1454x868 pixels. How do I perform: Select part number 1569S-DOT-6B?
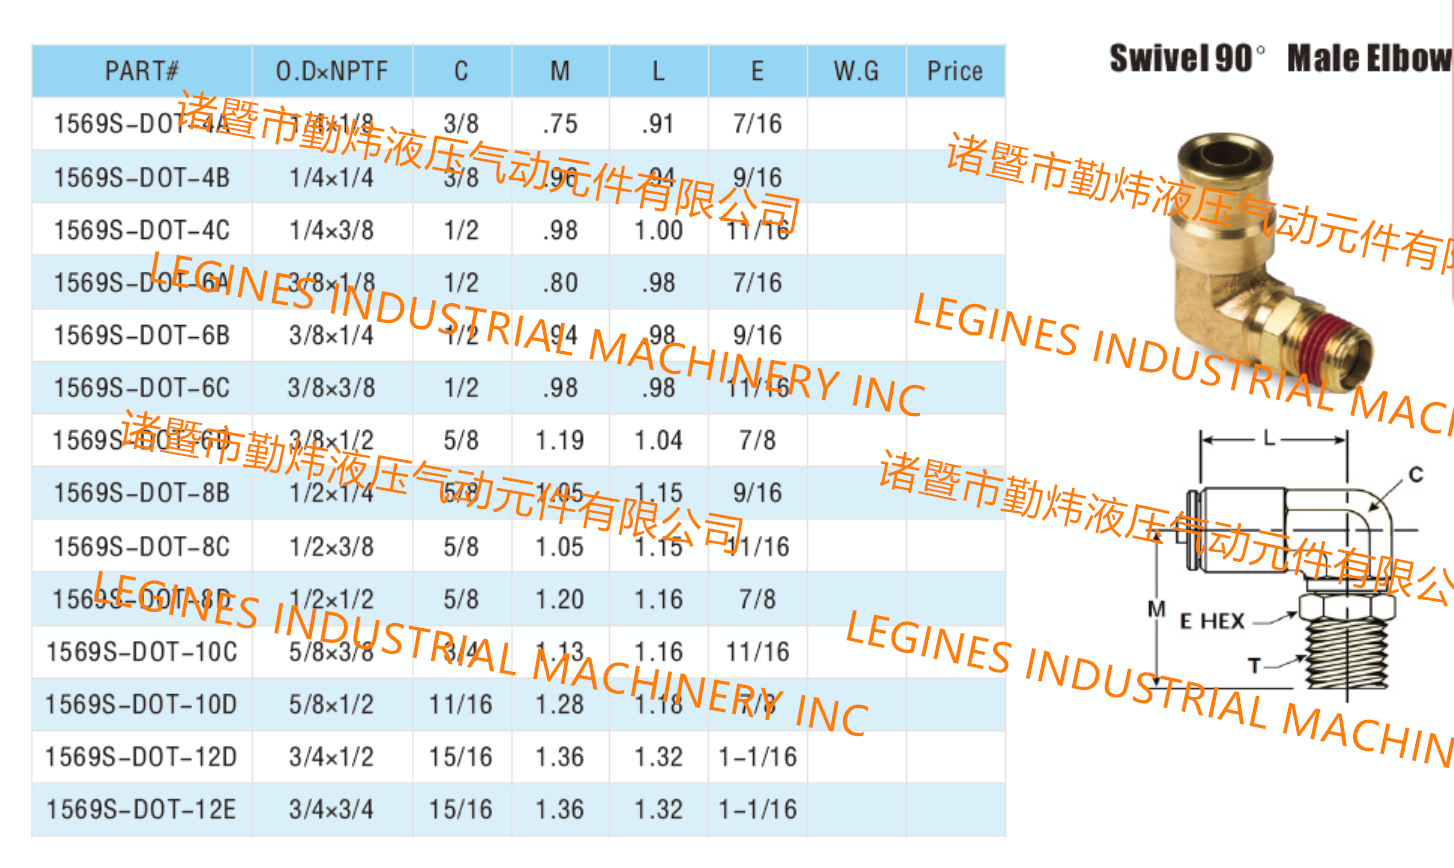point(142,335)
